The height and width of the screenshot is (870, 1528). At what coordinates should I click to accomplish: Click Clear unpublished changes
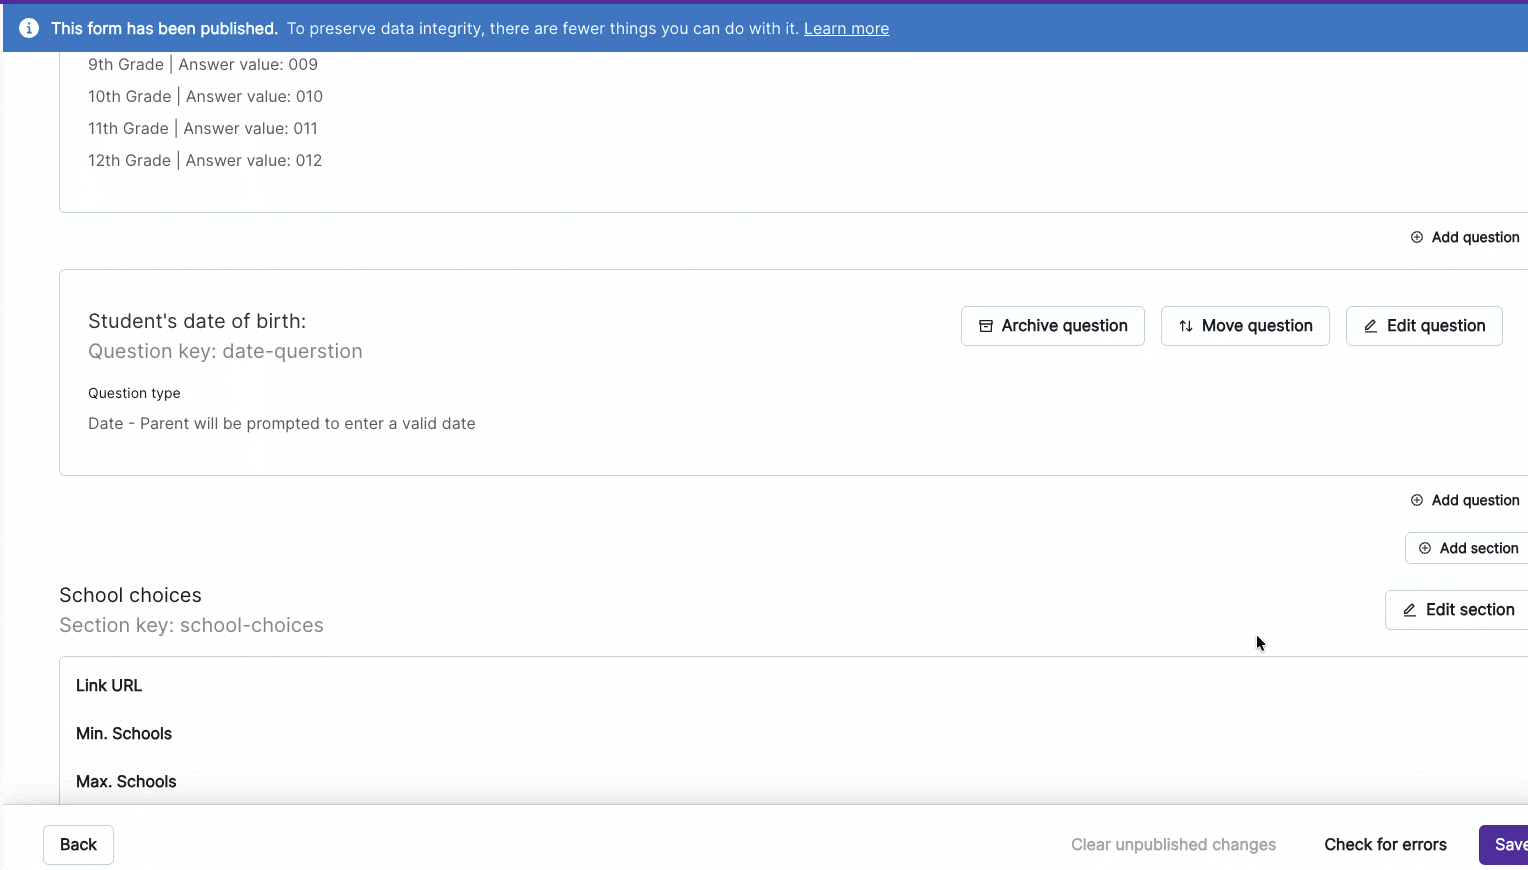click(x=1173, y=845)
